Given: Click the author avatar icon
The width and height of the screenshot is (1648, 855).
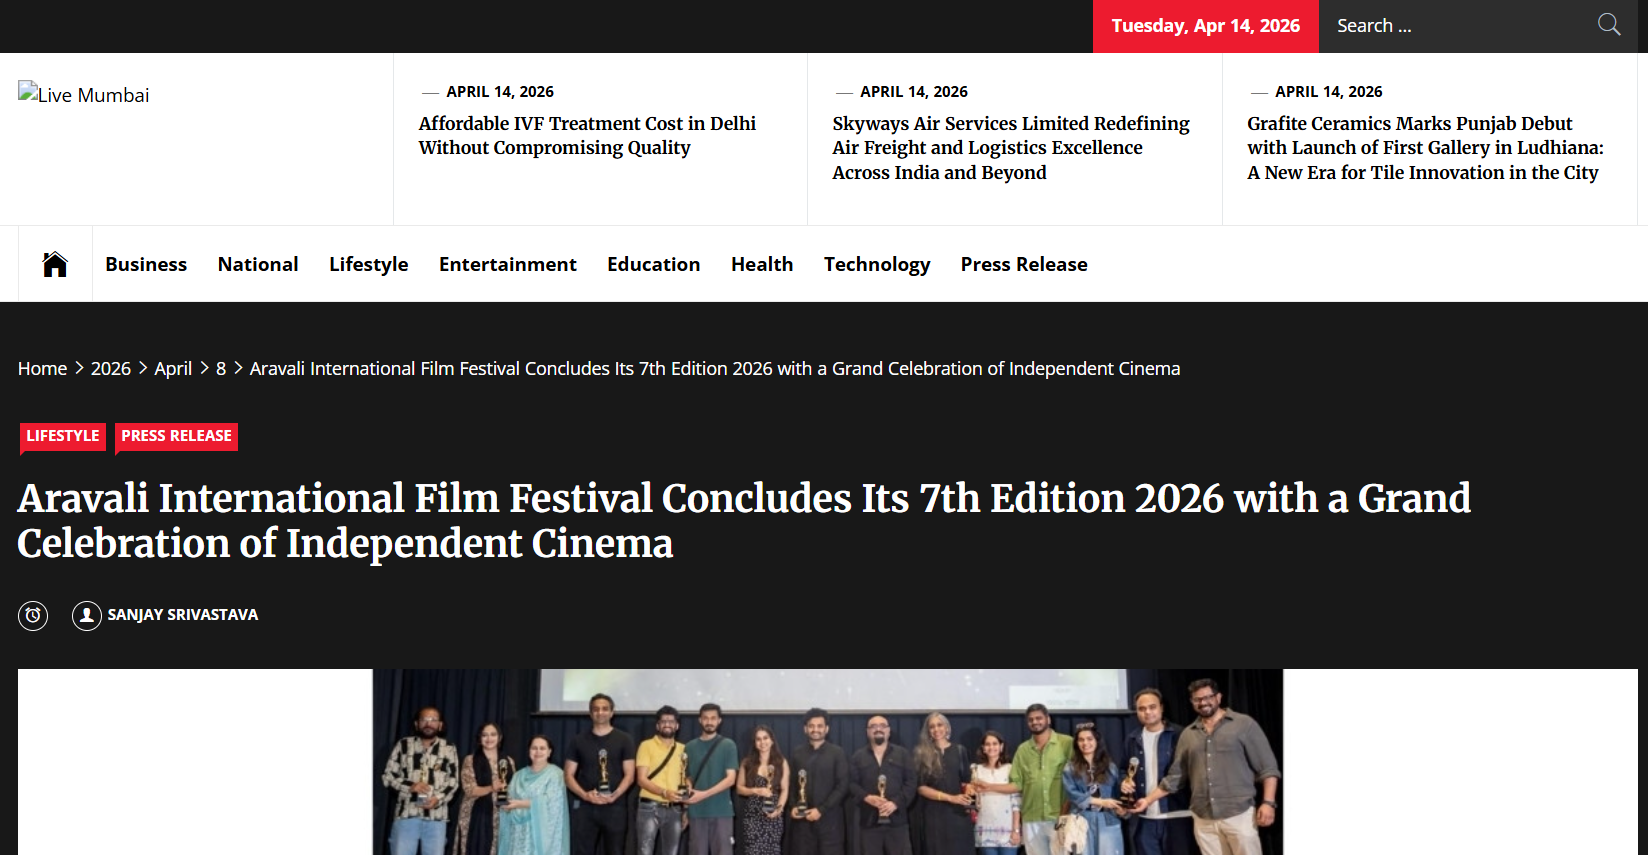Looking at the screenshot, I should pyautogui.click(x=87, y=615).
